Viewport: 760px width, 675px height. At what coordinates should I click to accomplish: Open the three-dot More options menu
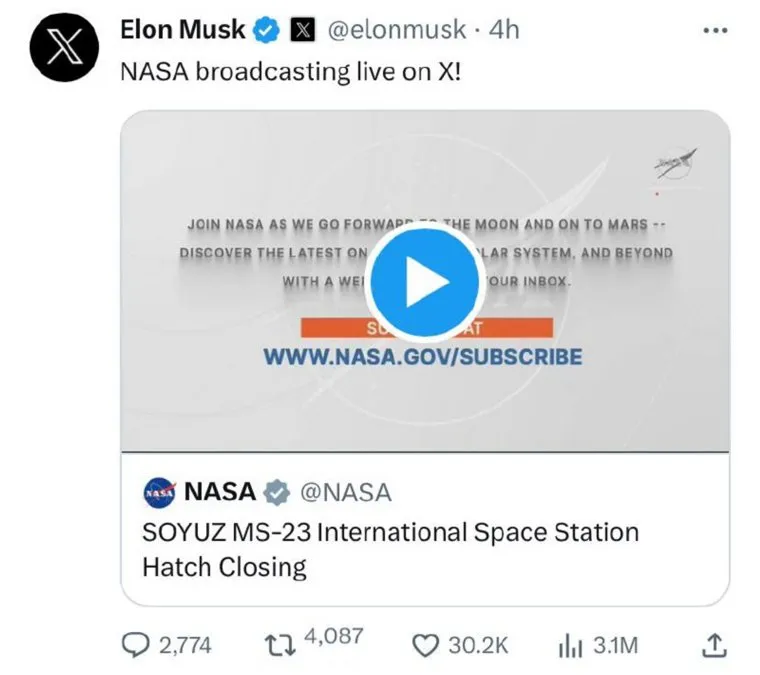[716, 31]
